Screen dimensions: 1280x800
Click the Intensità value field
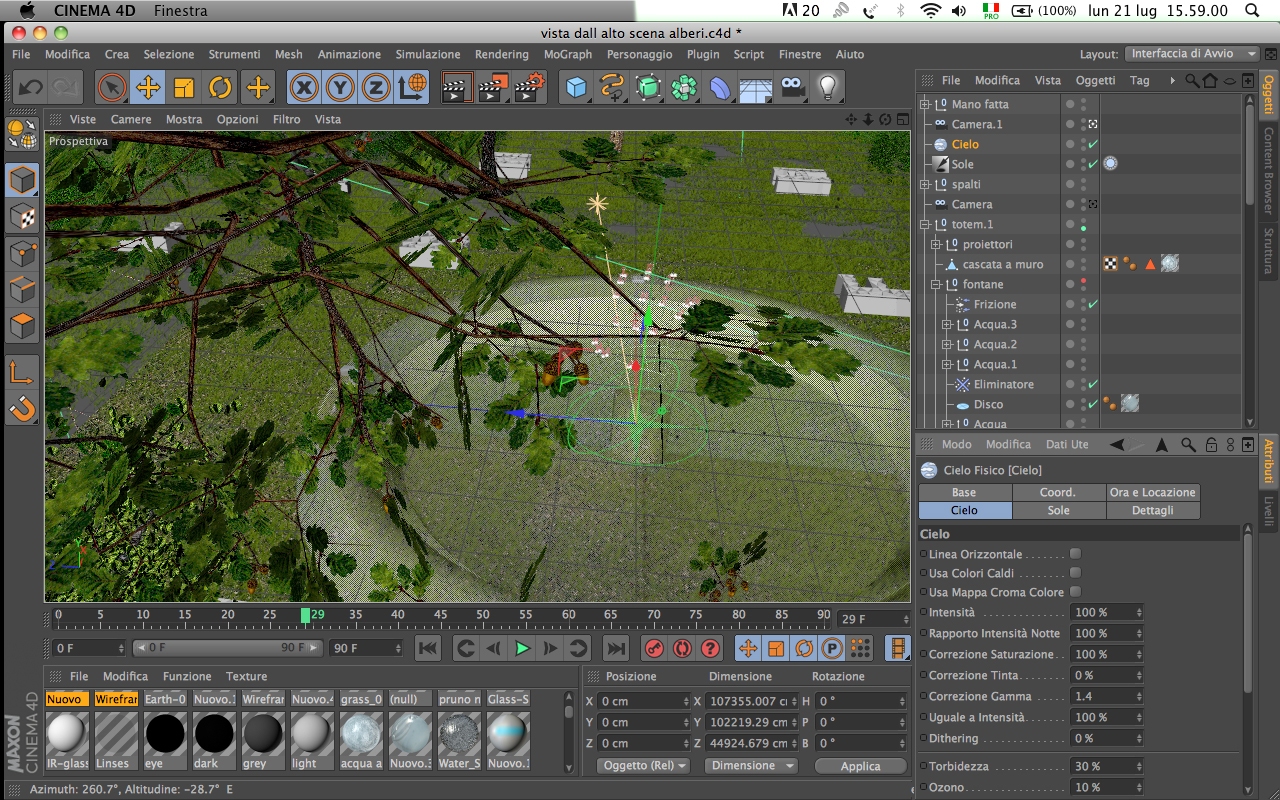[x=1101, y=612]
